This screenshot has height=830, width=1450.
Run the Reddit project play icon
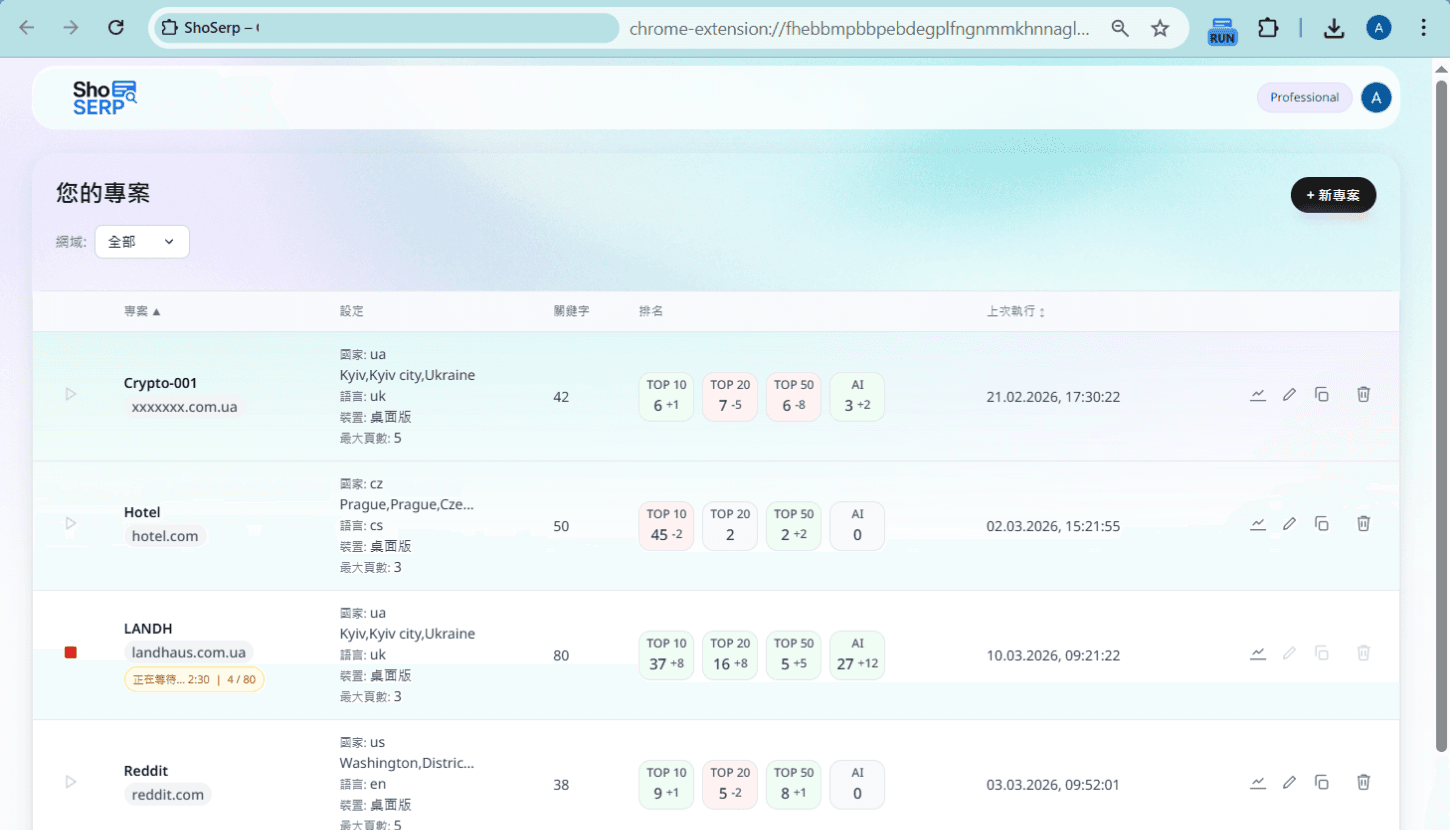click(x=70, y=782)
